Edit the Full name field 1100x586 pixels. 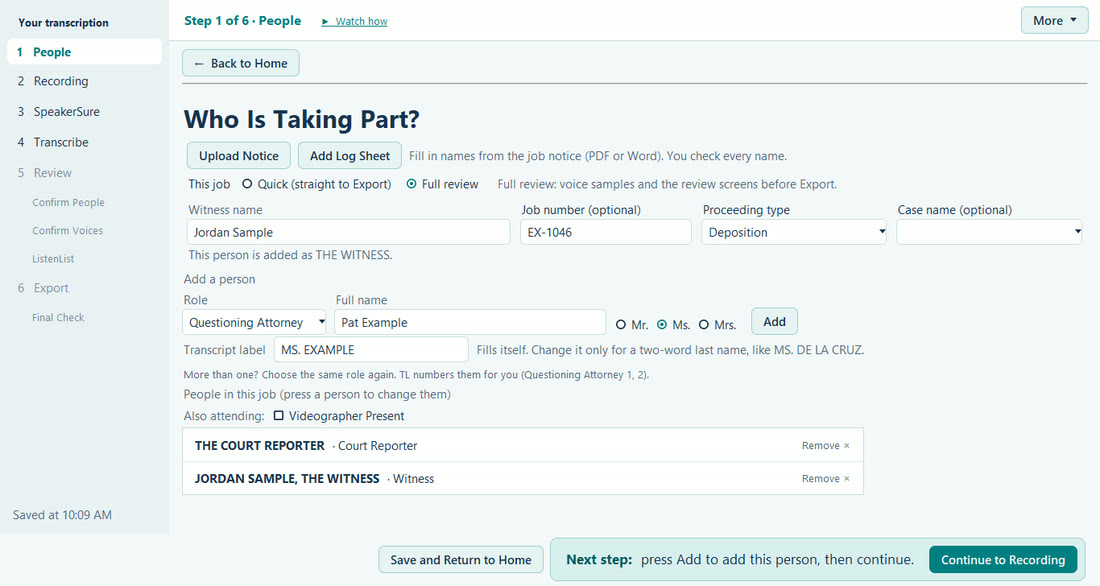pyautogui.click(x=470, y=323)
